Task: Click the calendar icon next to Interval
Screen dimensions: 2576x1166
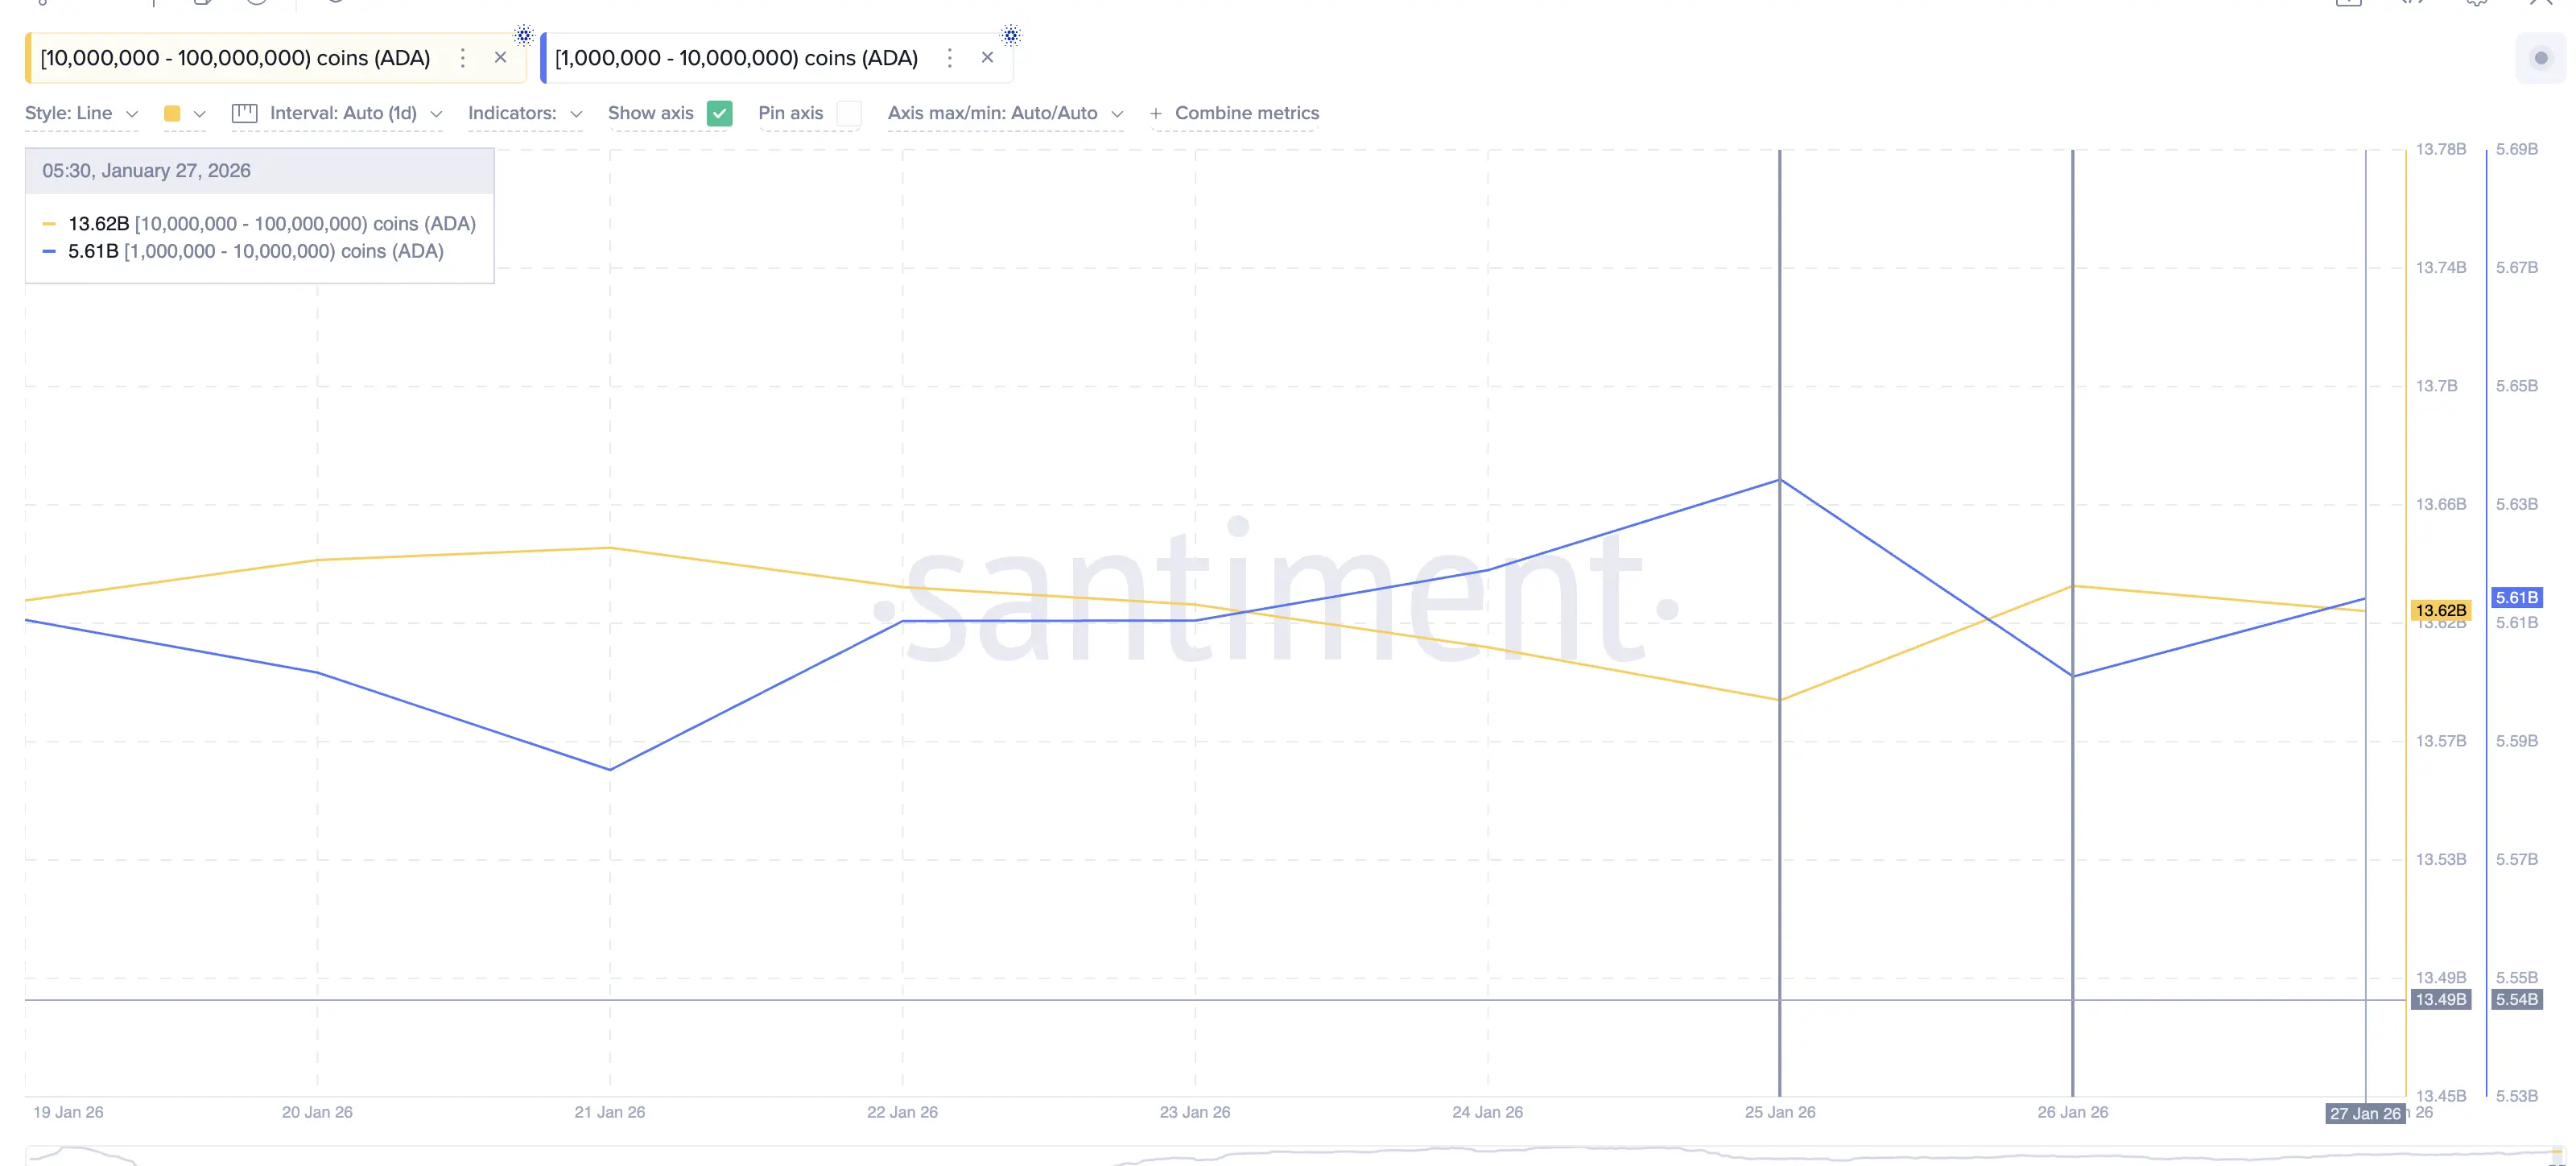Action: coord(243,114)
